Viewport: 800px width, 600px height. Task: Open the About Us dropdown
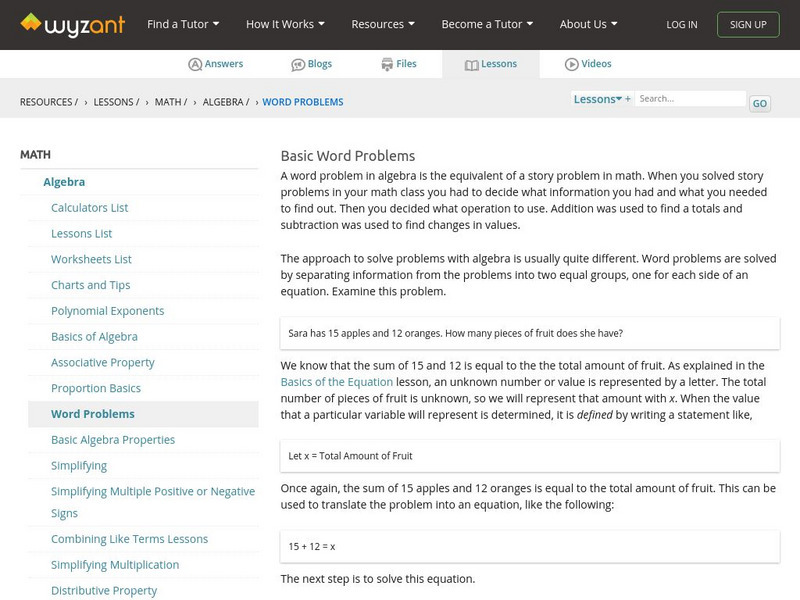tap(588, 24)
